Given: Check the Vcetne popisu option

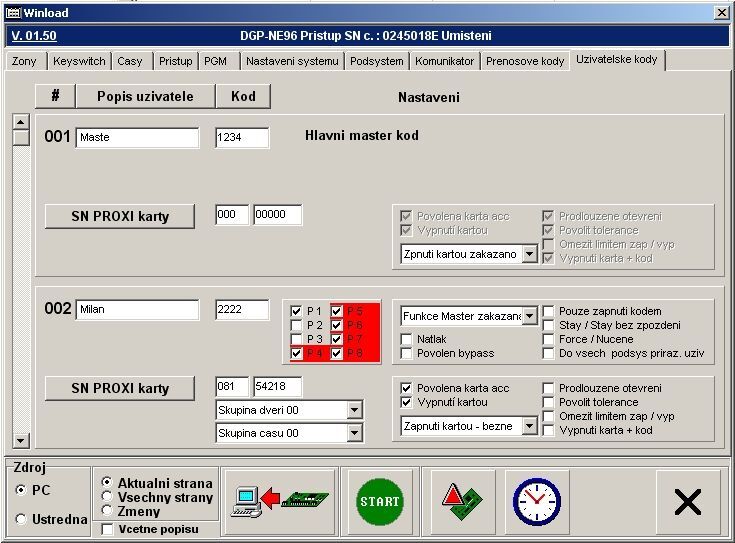Looking at the screenshot, I should pos(108,528).
